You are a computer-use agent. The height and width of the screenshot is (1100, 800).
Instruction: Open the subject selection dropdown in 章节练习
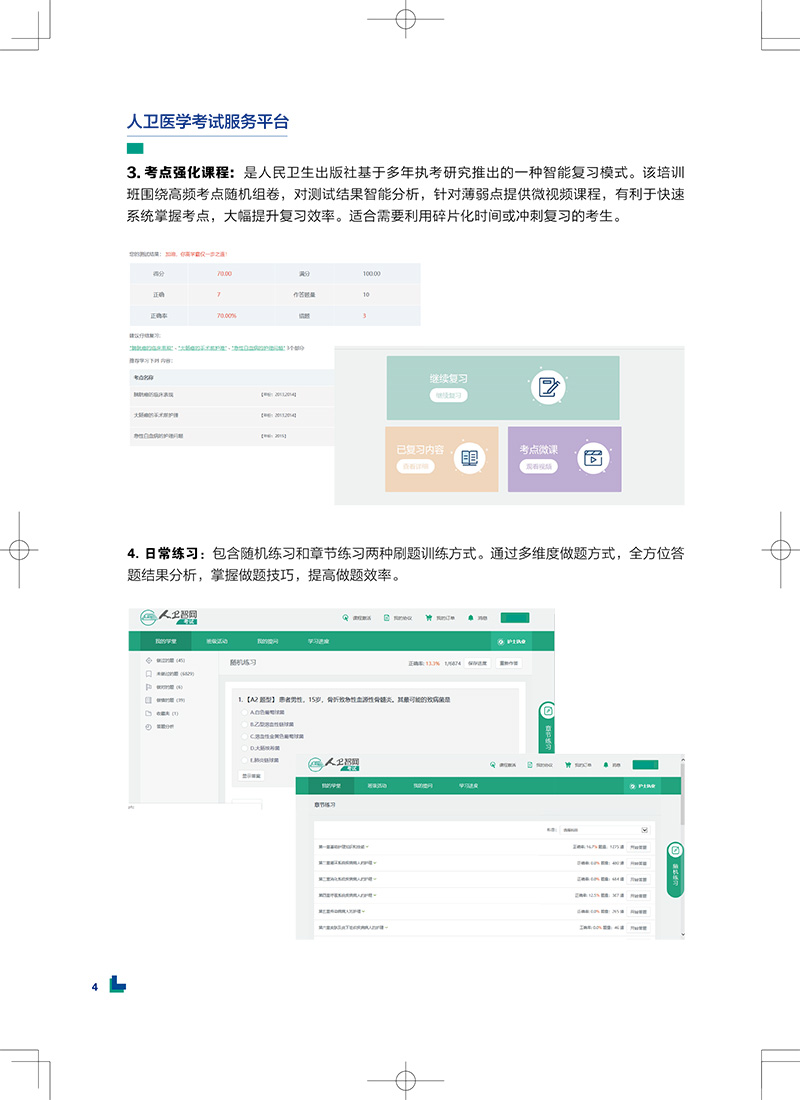pos(644,830)
